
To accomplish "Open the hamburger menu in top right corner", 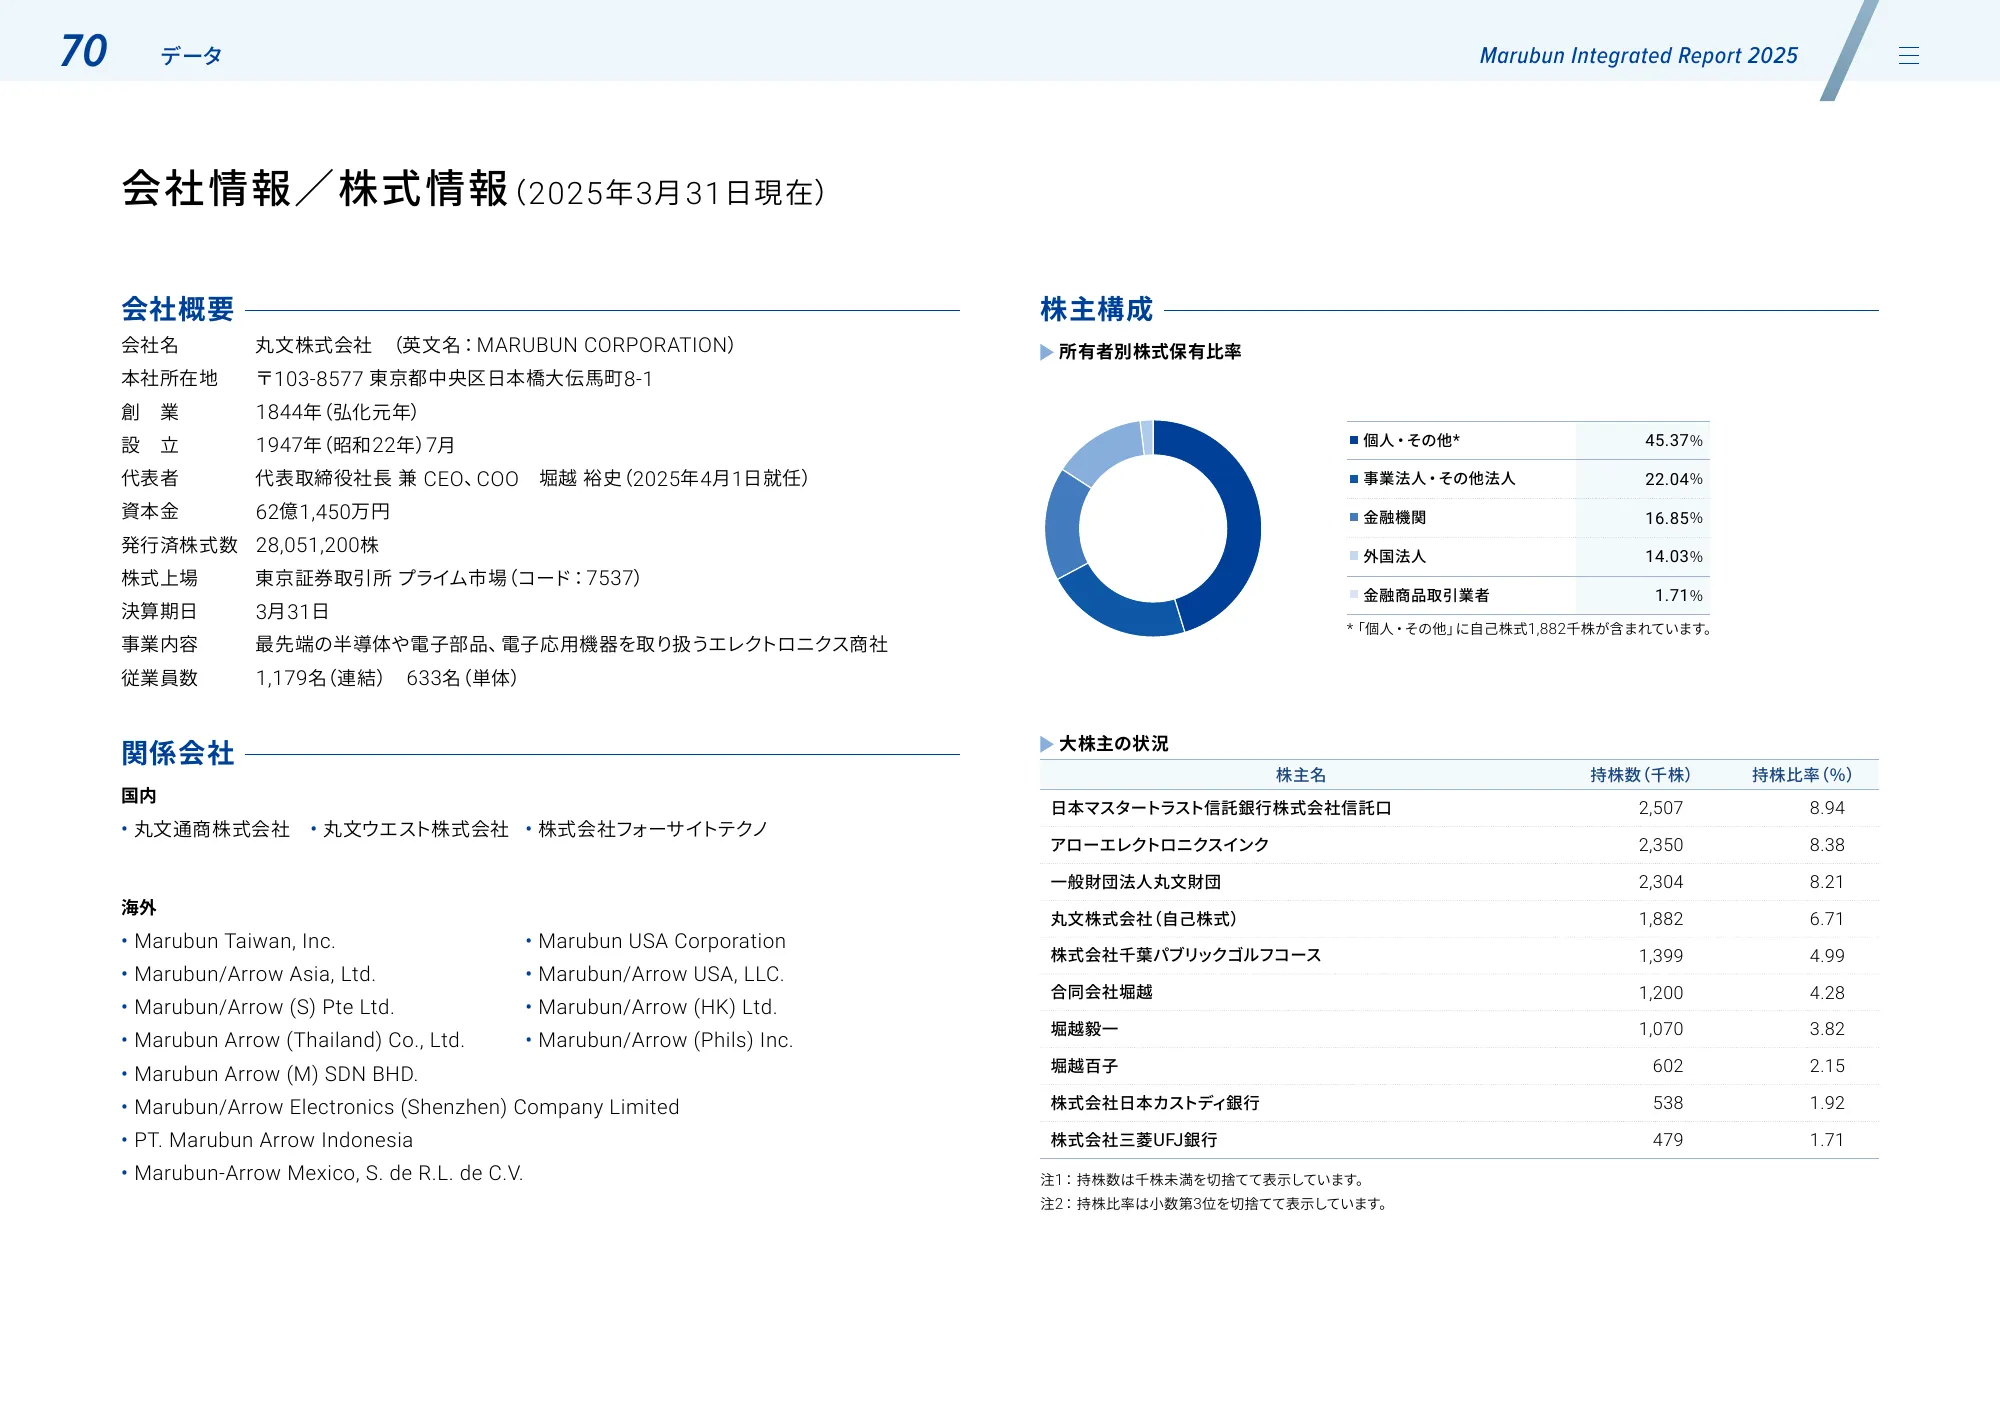I will (x=1911, y=55).
